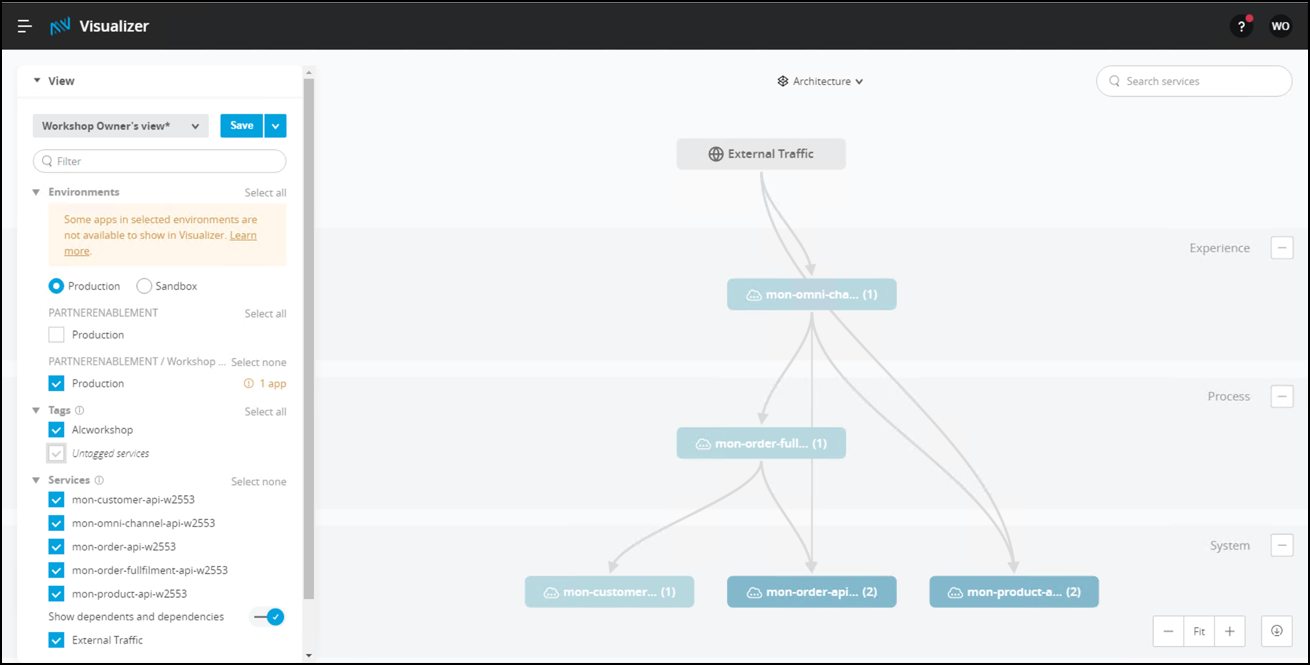Open the Workshop Owner's view dropdown

120,126
